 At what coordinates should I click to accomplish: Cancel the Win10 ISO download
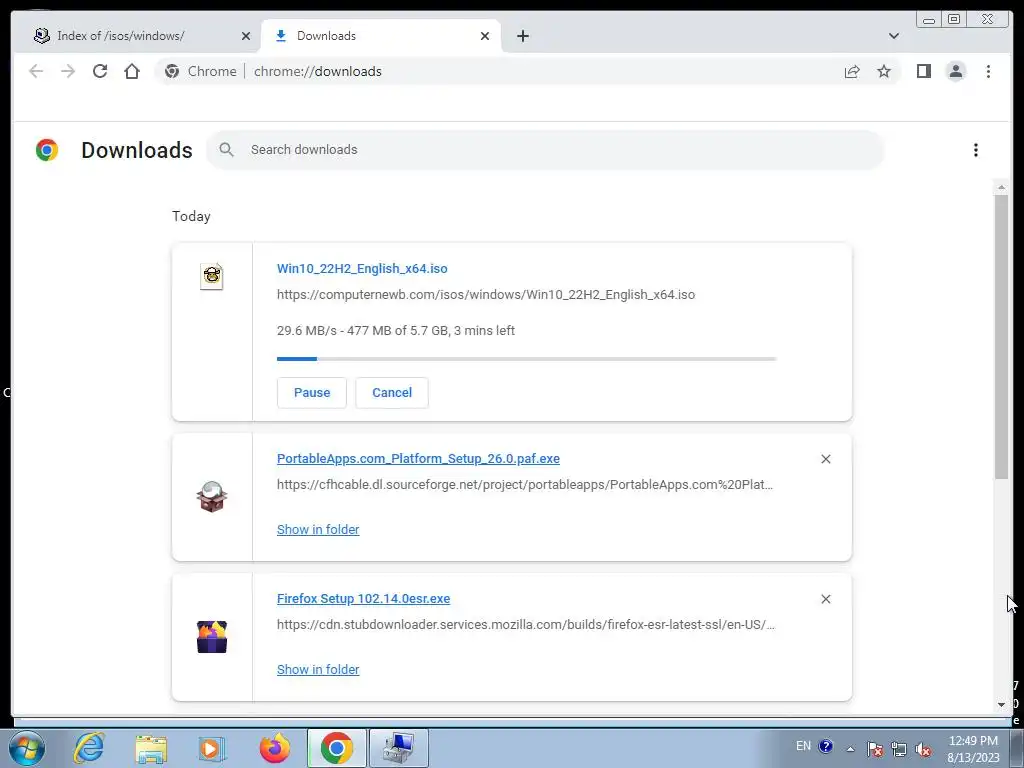[x=392, y=392]
